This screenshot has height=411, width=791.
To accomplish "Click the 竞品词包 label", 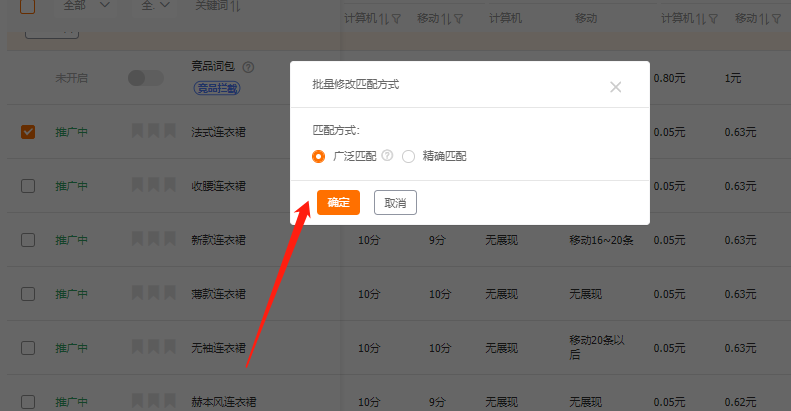I will coord(213,66).
